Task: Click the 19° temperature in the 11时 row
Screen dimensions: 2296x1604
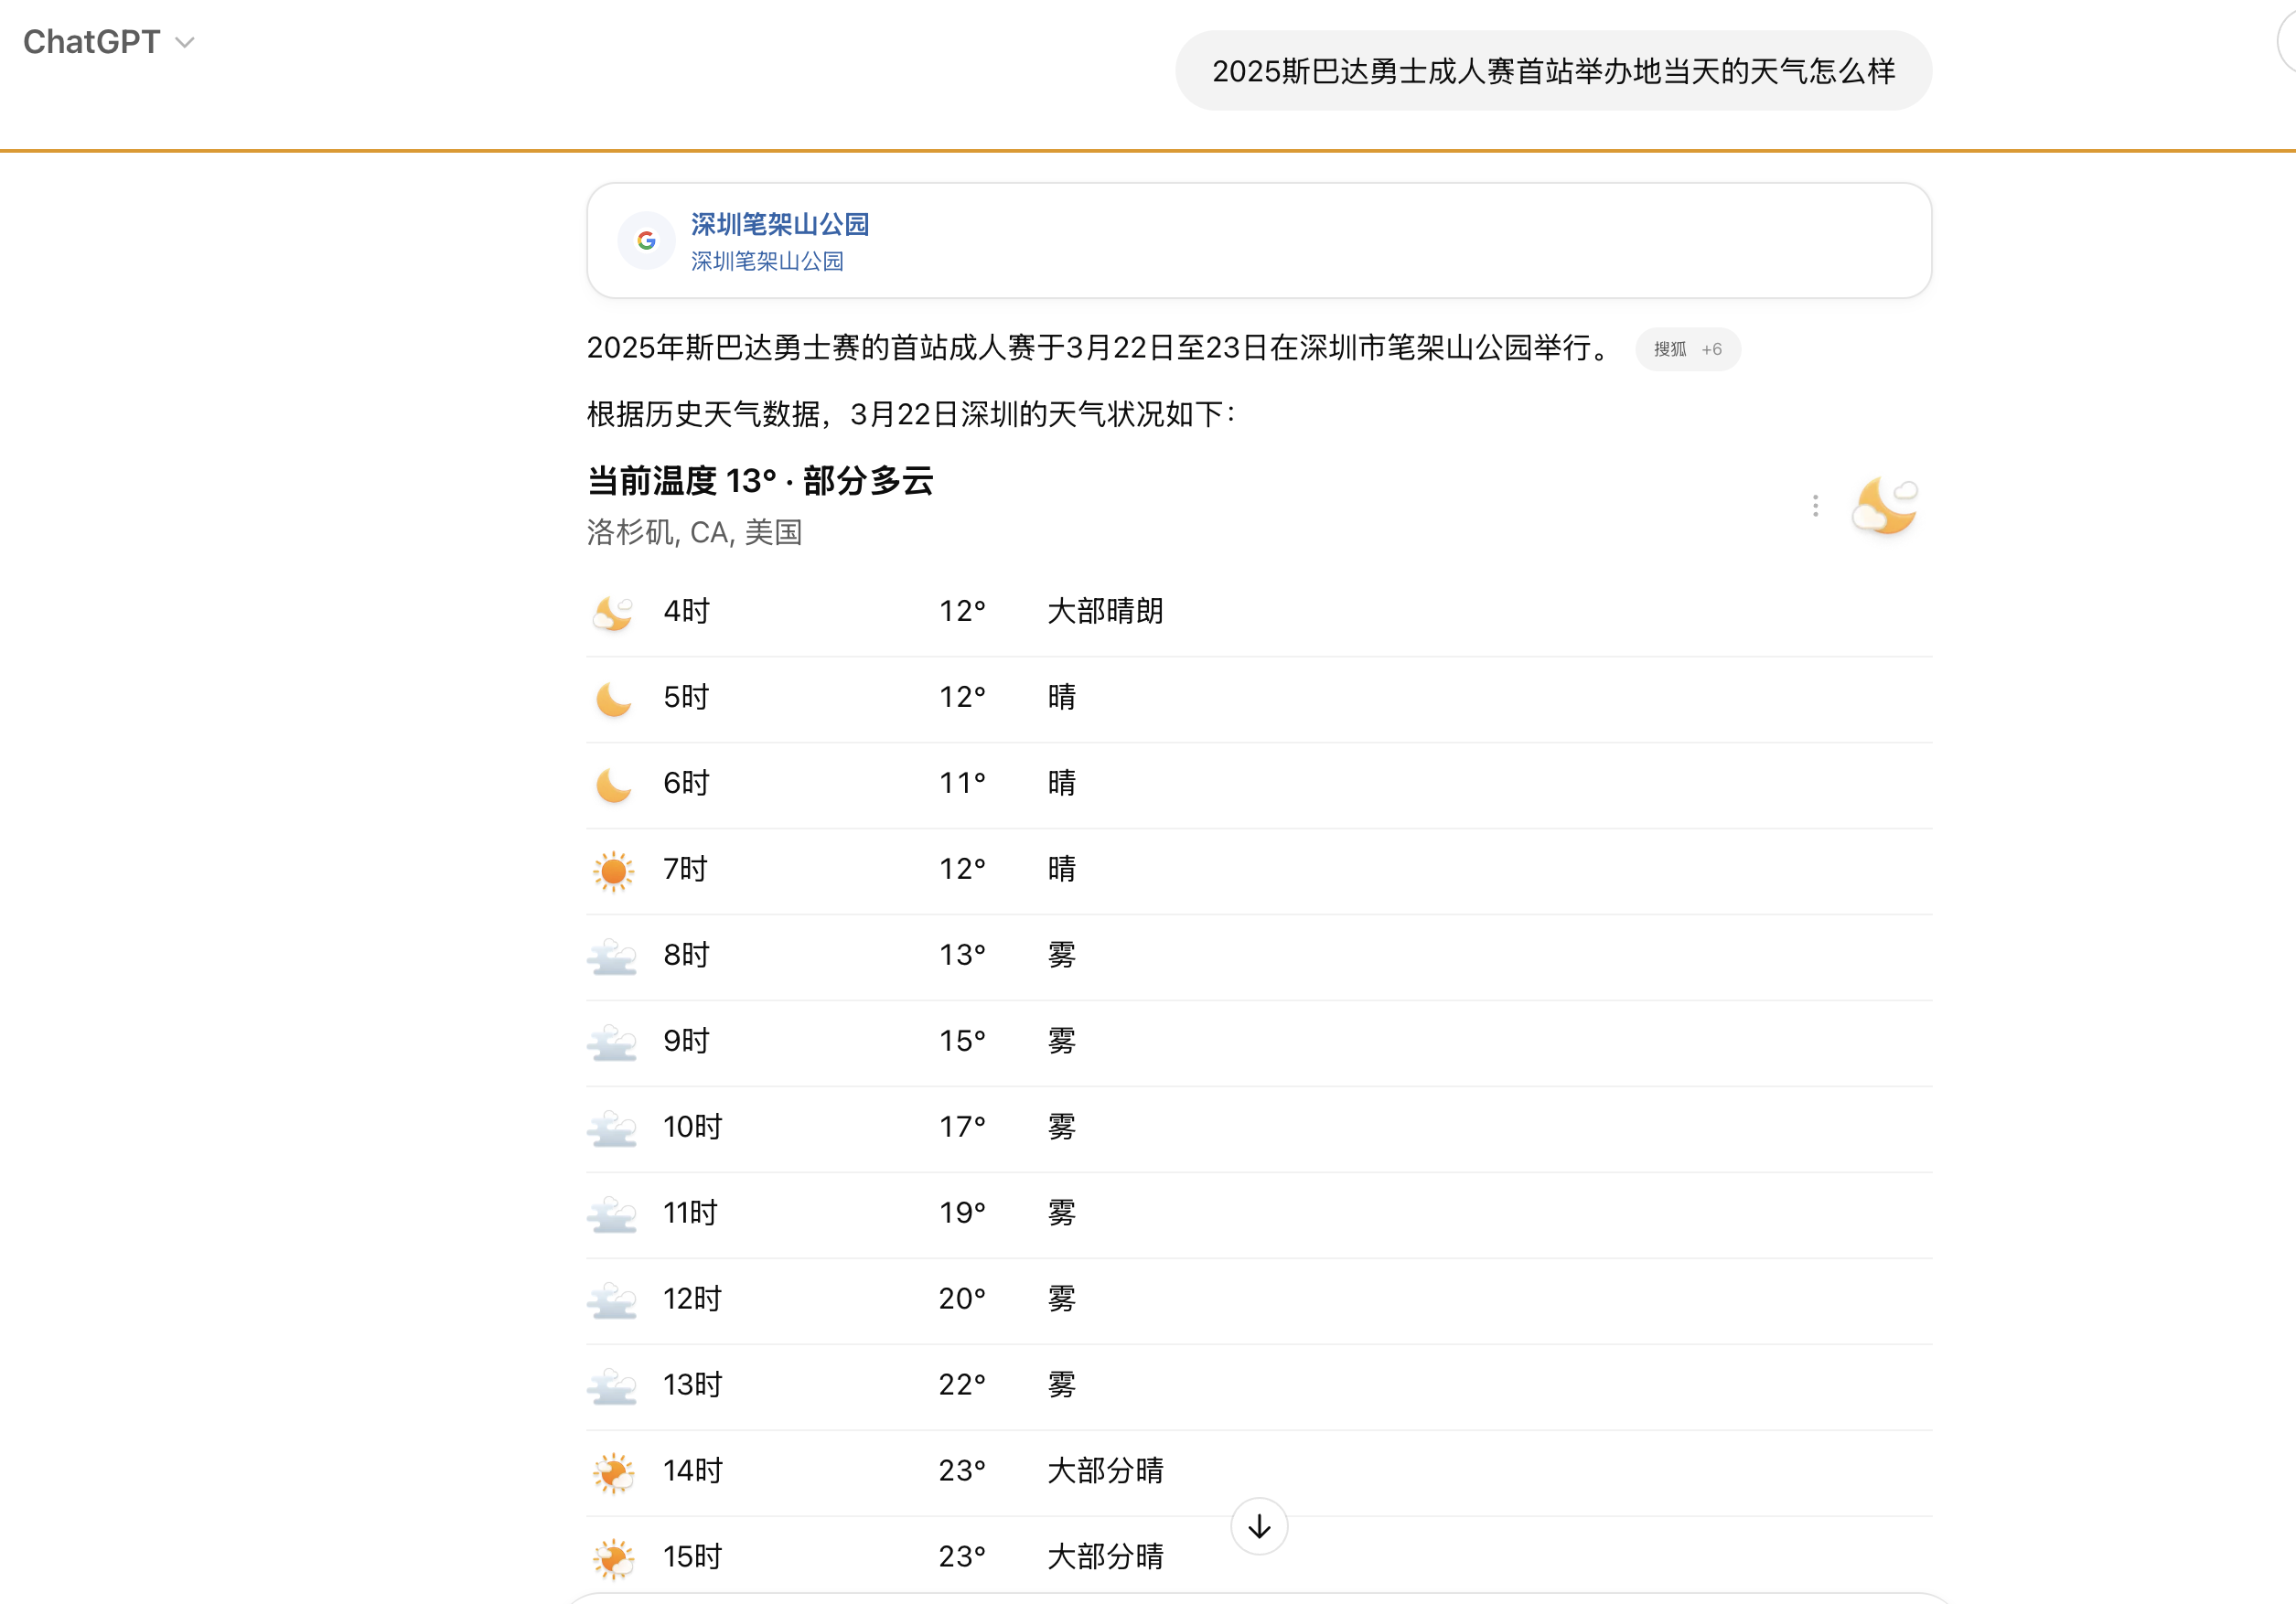Action: pos(962,1213)
